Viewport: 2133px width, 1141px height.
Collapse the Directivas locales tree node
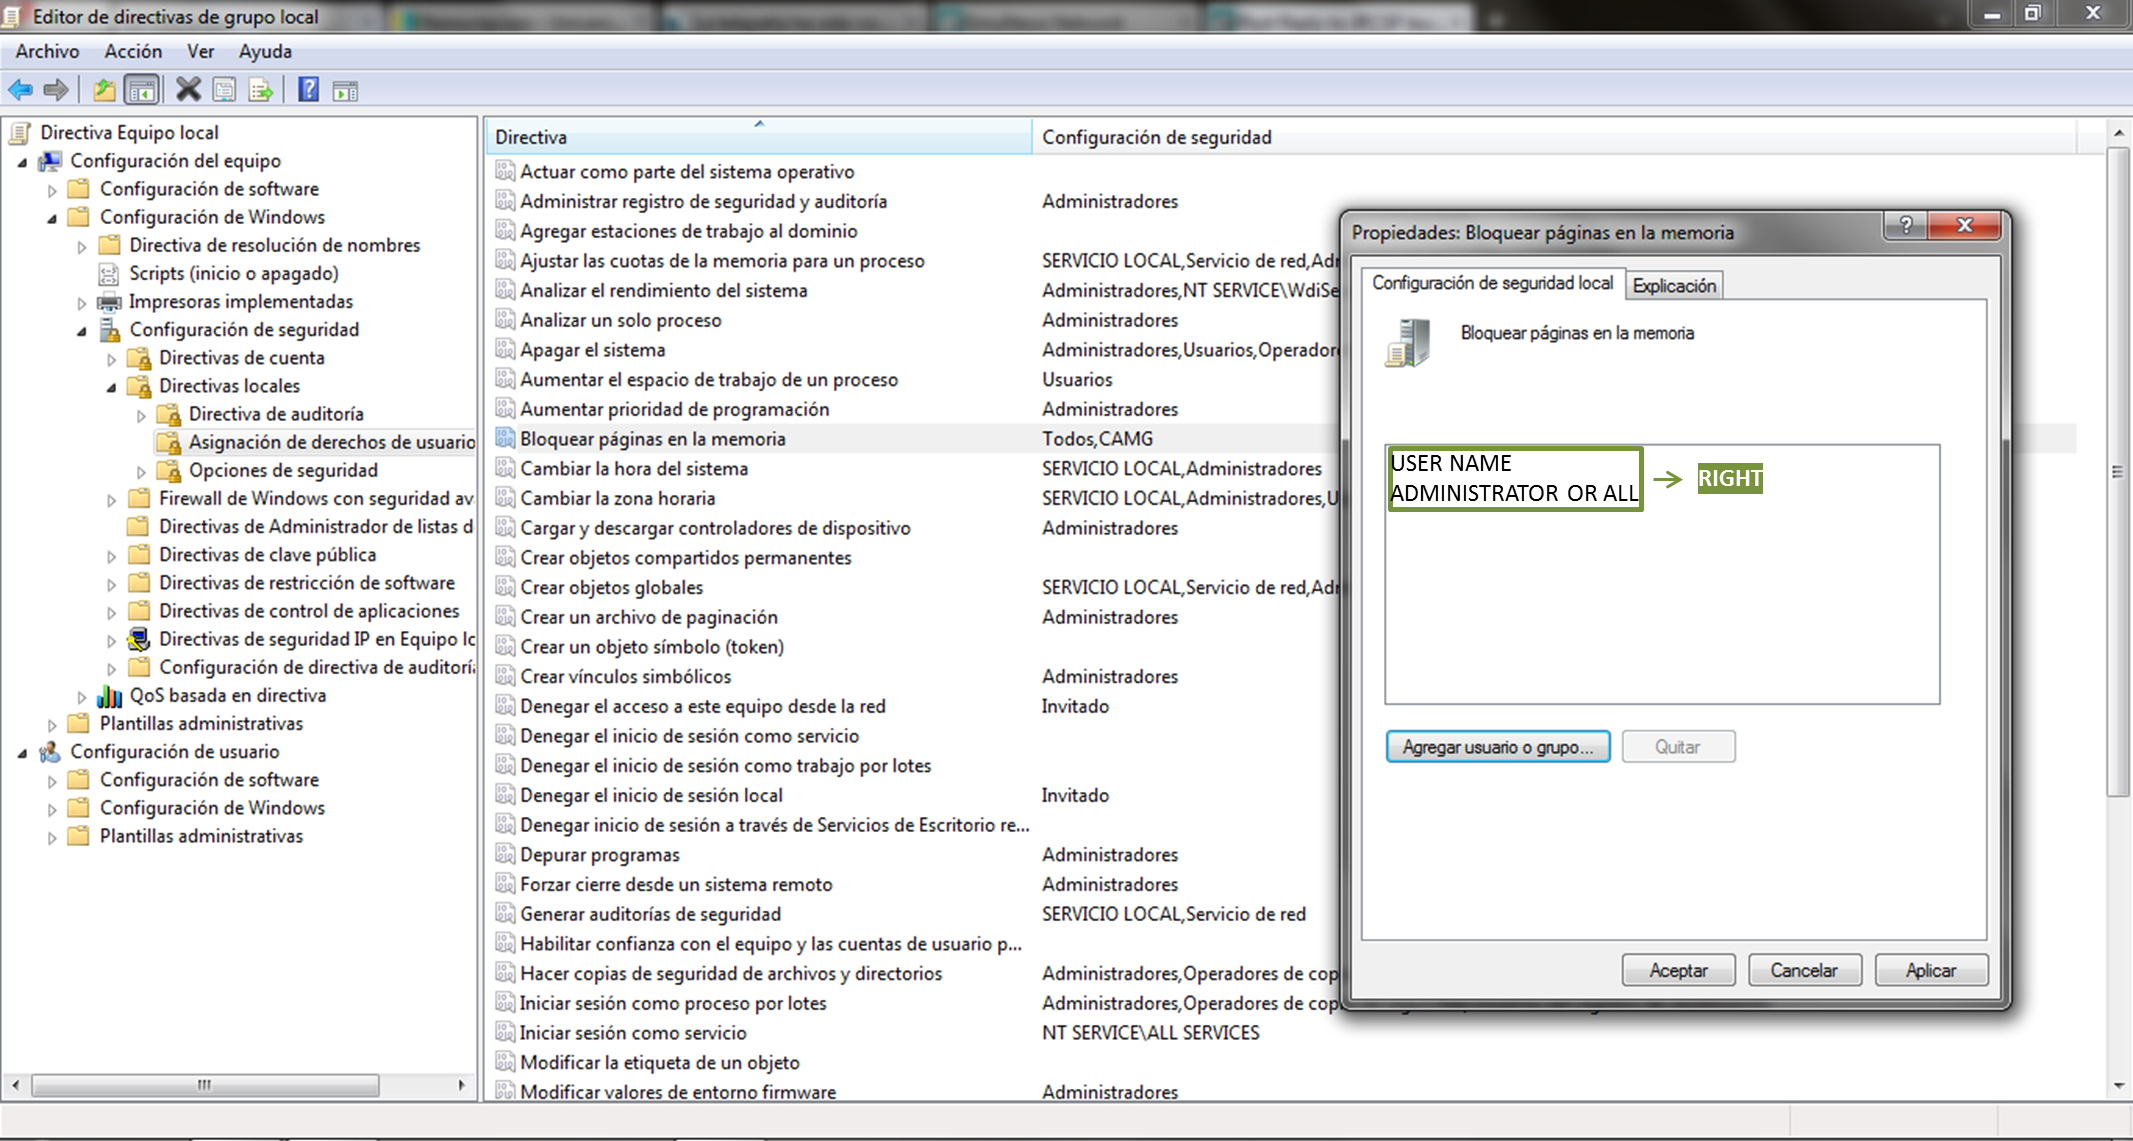pyautogui.click(x=112, y=387)
